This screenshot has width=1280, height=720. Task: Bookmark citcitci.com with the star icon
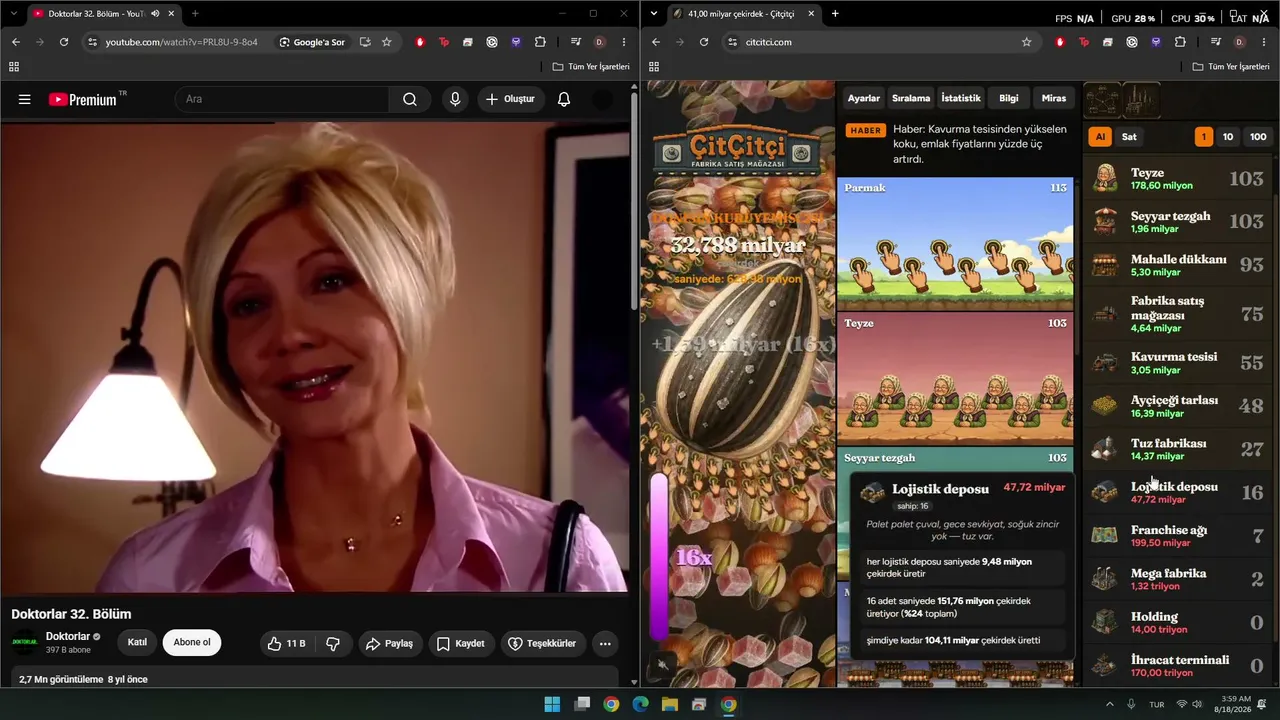pos(1026,42)
